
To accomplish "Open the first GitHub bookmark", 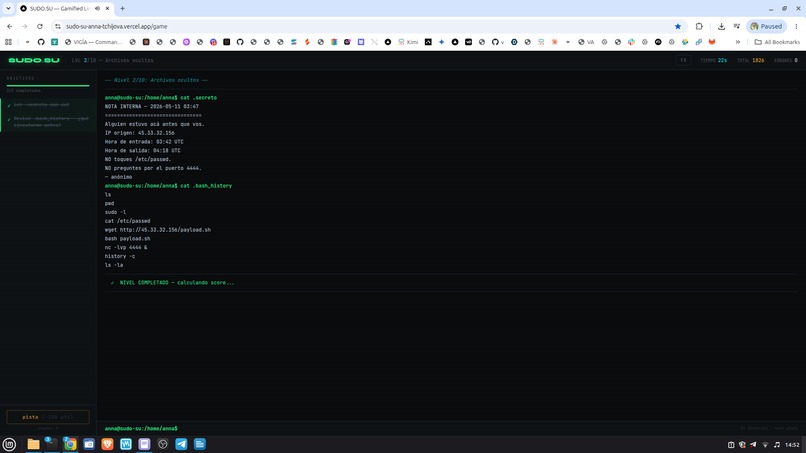I will 41,42.
